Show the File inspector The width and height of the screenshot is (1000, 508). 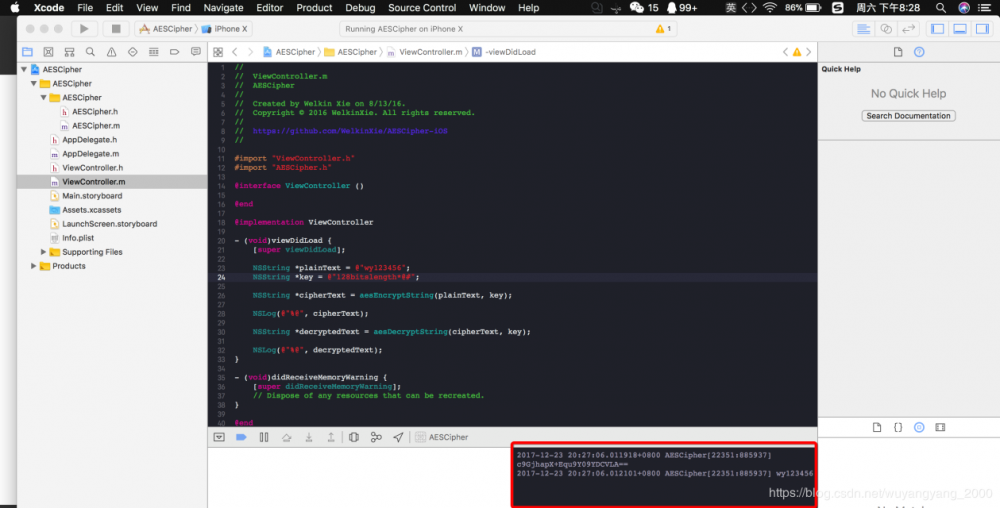pos(898,52)
